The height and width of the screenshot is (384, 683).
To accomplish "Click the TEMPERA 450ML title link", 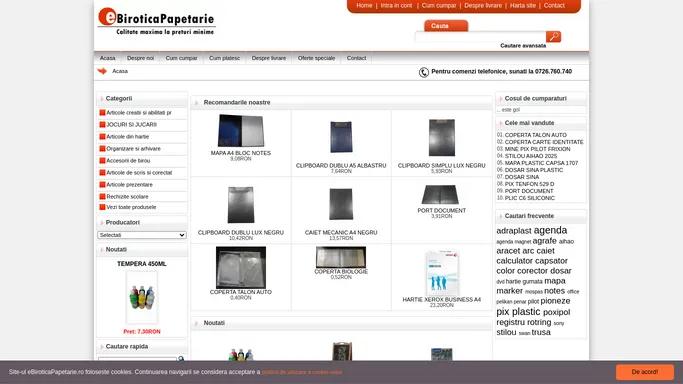I will [142, 264].
